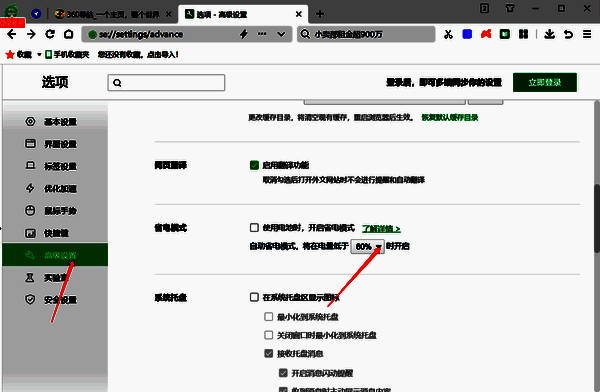Go forward using the forward arrow
The height and width of the screenshot is (392, 600).
(31, 34)
